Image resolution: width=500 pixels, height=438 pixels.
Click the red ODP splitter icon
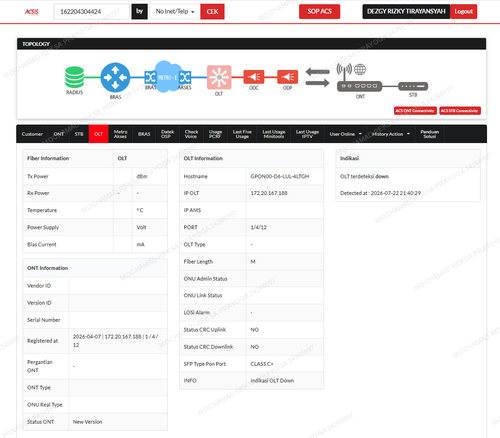tap(287, 77)
